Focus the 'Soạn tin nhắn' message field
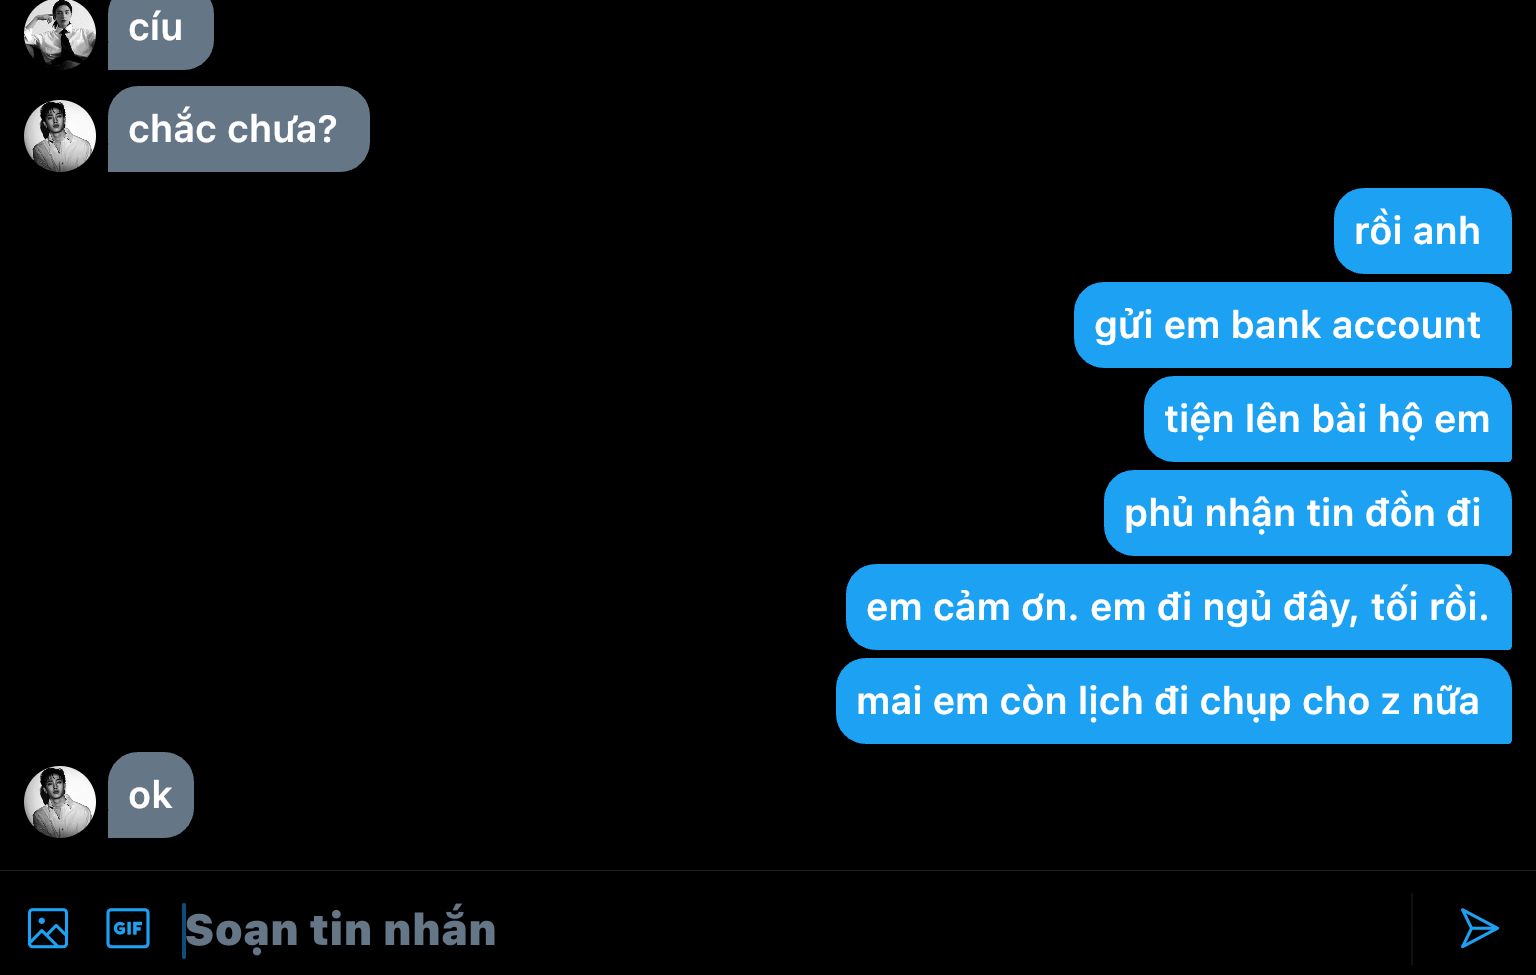1536x975 pixels. click(x=795, y=929)
